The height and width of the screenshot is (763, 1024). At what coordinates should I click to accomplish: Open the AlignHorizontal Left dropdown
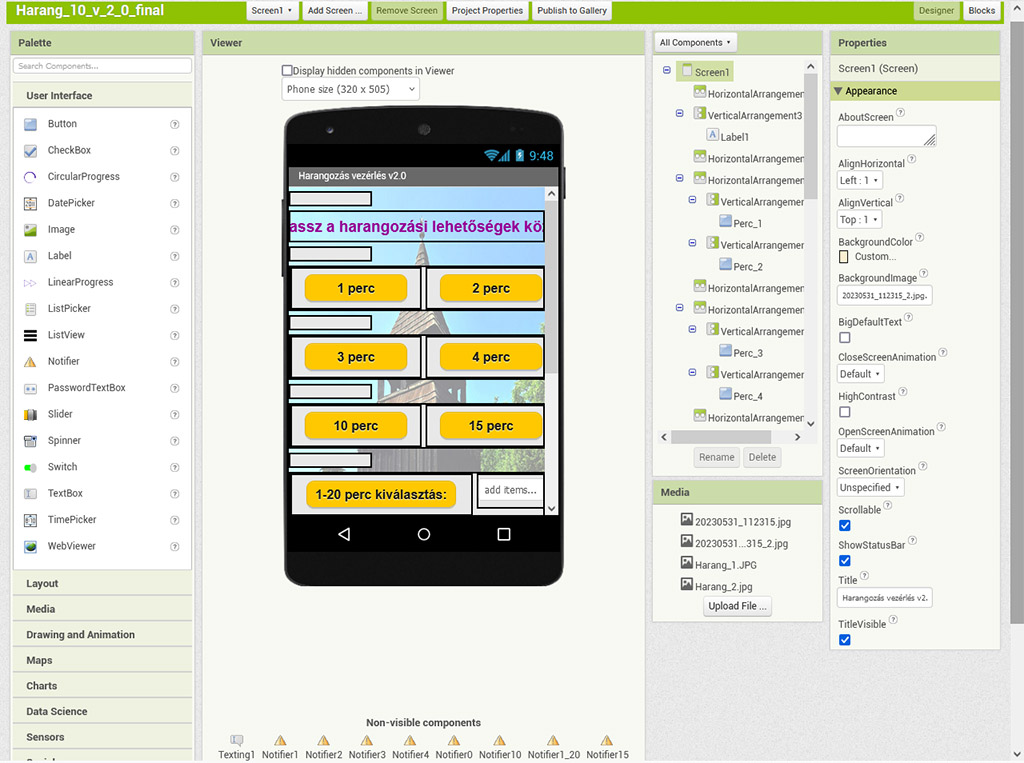point(859,180)
